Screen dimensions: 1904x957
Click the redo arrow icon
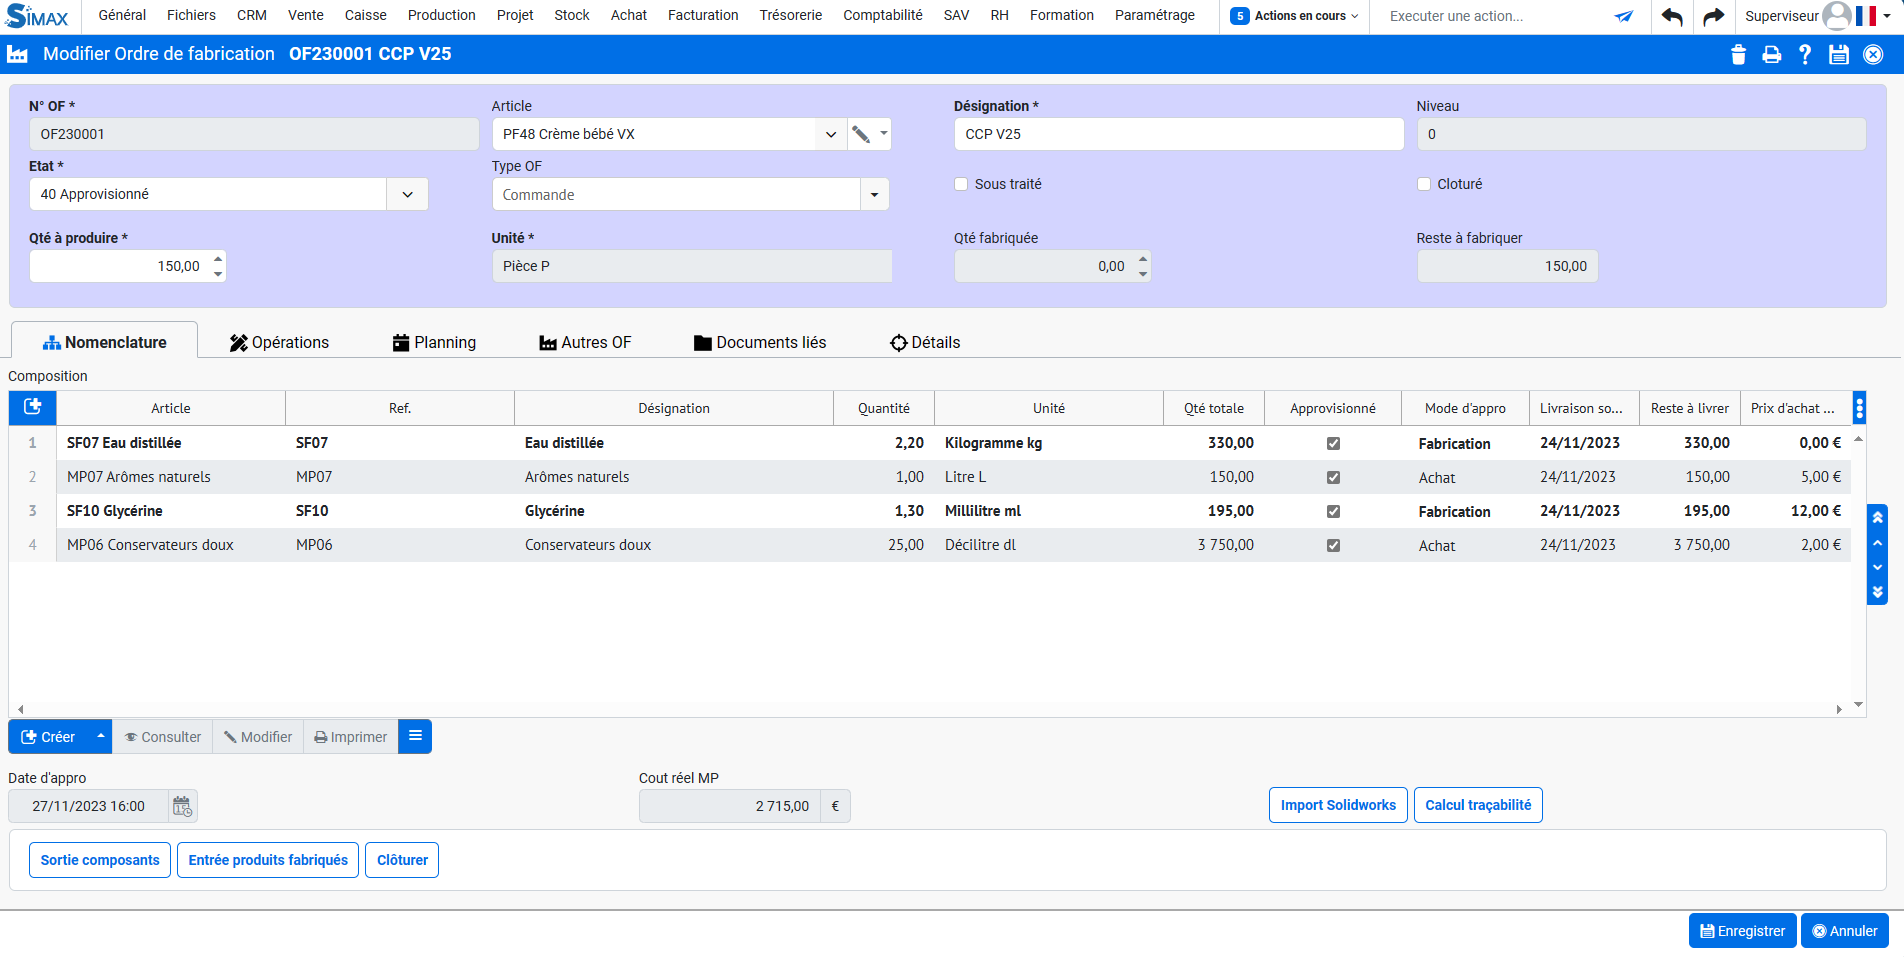[x=1713, y=16]
